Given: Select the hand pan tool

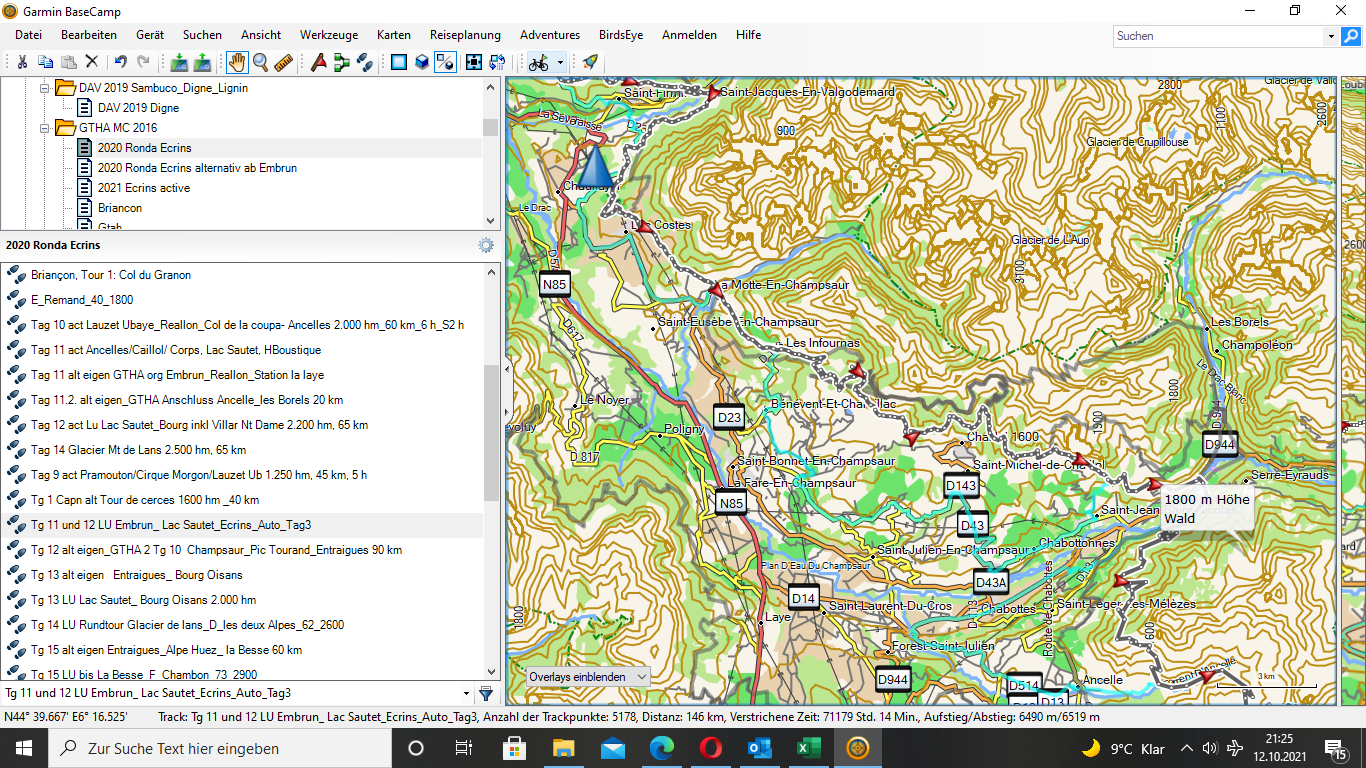Looking at the screenshot, I should 237,62.
